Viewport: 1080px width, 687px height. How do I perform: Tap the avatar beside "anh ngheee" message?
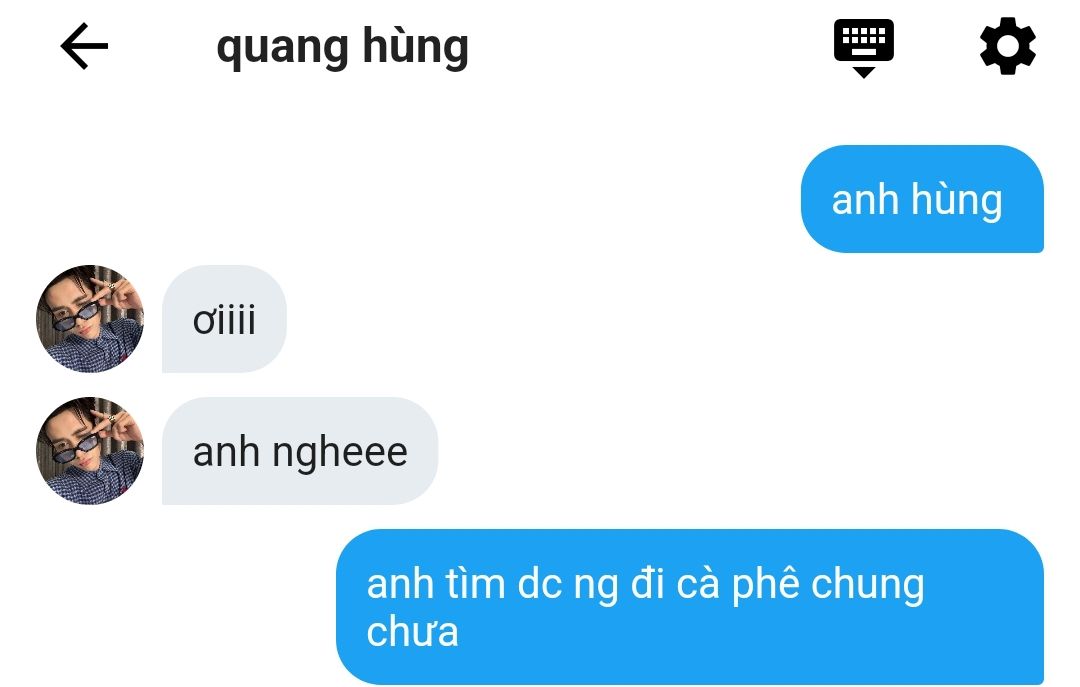point(90,451)
